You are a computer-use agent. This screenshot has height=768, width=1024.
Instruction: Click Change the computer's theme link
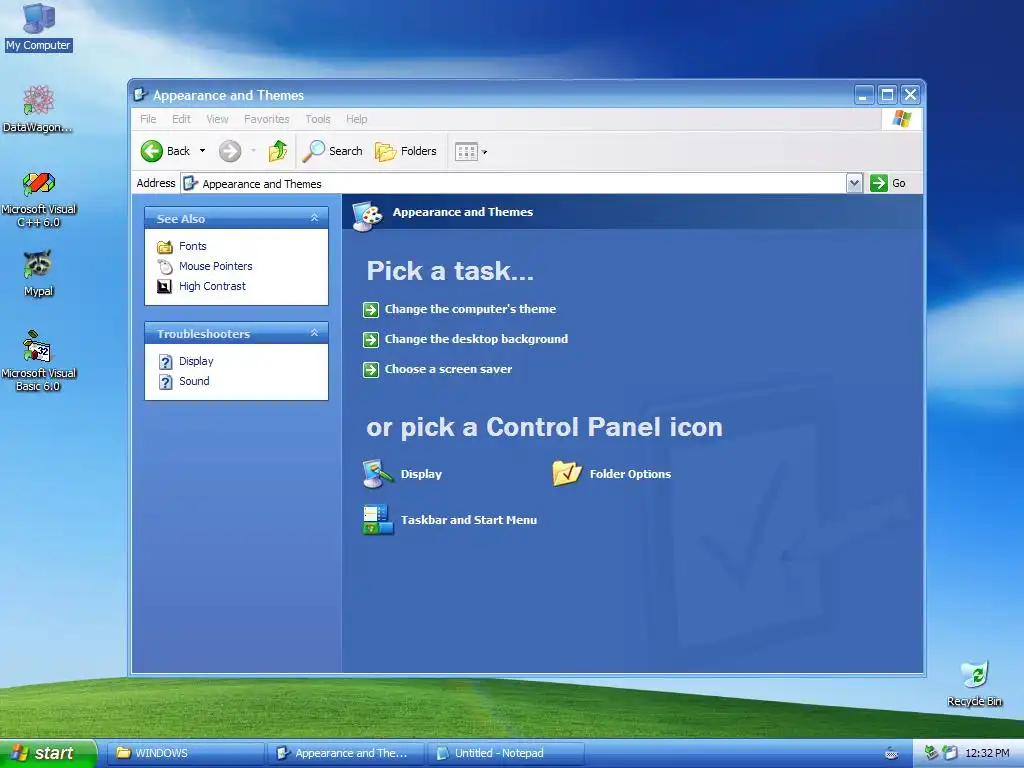pos(470,309)
